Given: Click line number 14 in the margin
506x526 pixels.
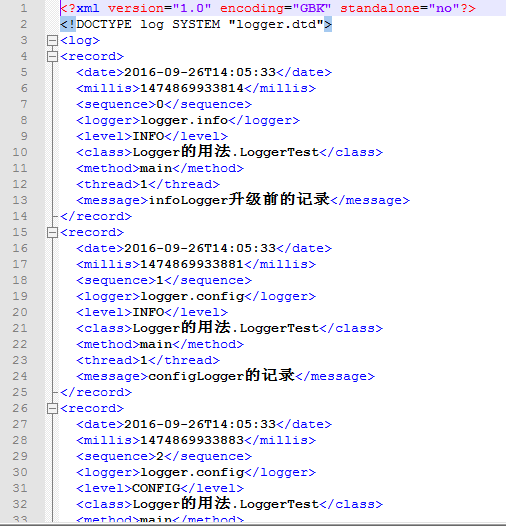Looking at the screenshot, I should click(20, 216).
